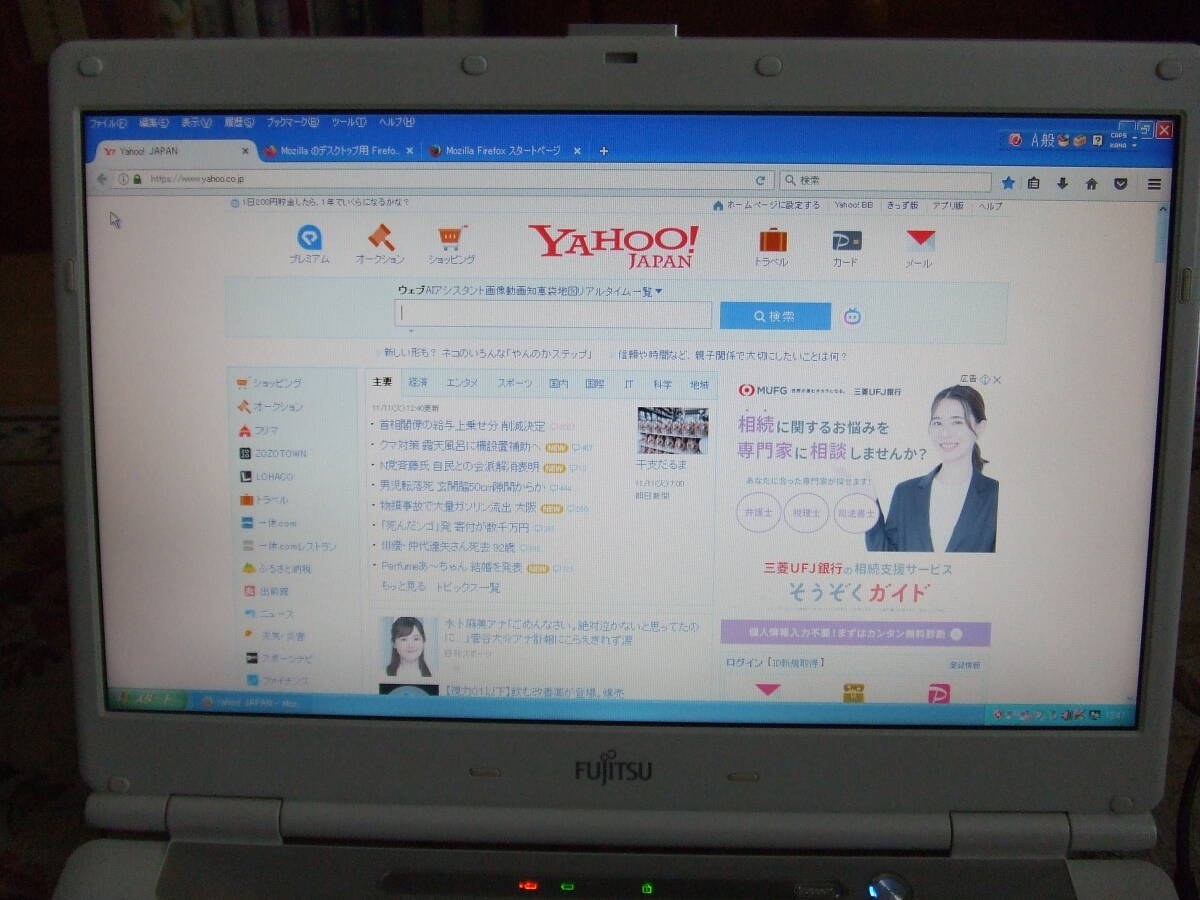Open the クマ対策 露天風呂 headline

point(460,446)
